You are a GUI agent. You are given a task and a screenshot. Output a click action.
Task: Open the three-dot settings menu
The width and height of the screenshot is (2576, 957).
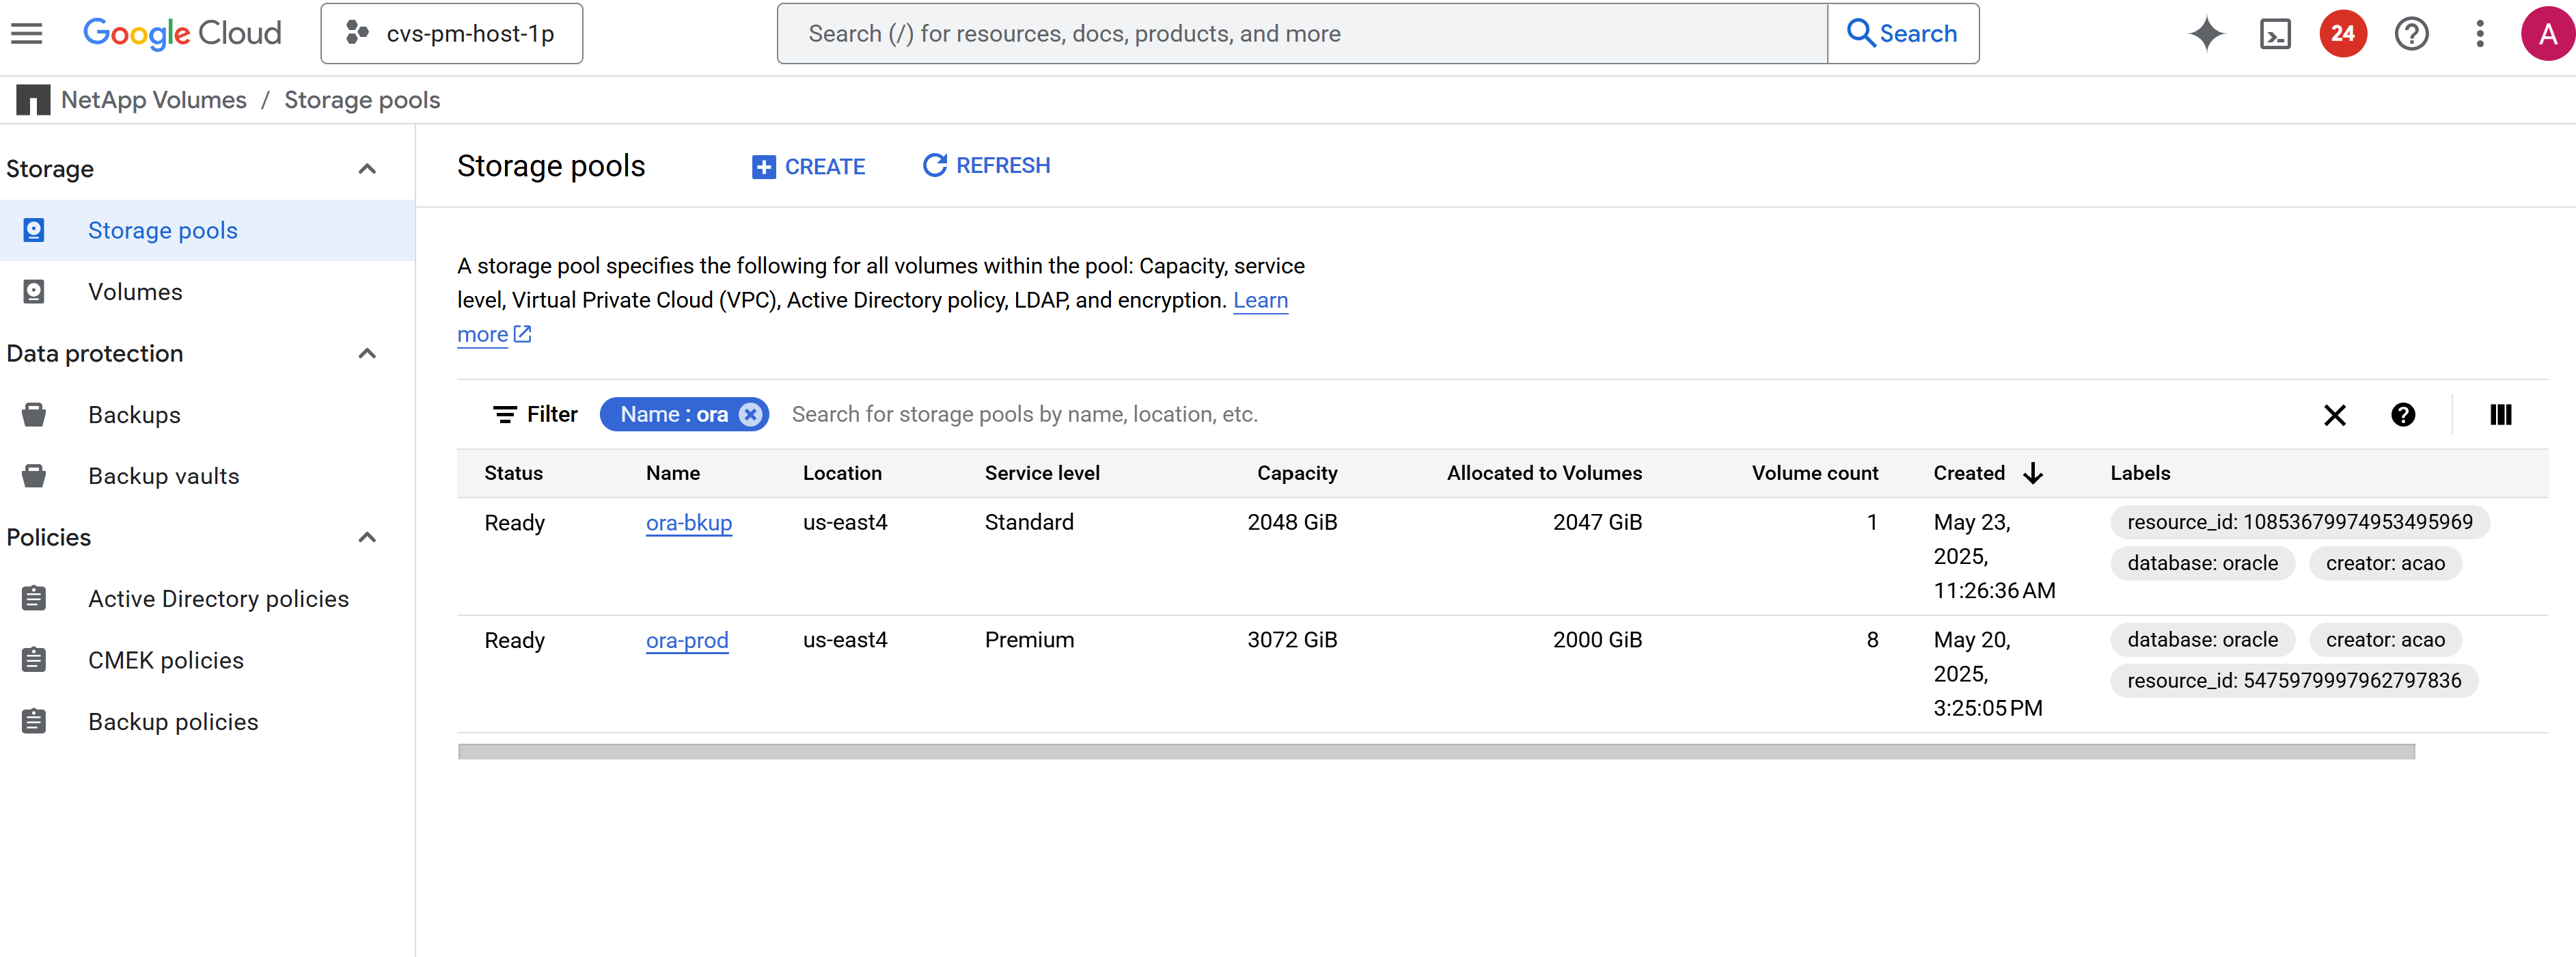2479,33
